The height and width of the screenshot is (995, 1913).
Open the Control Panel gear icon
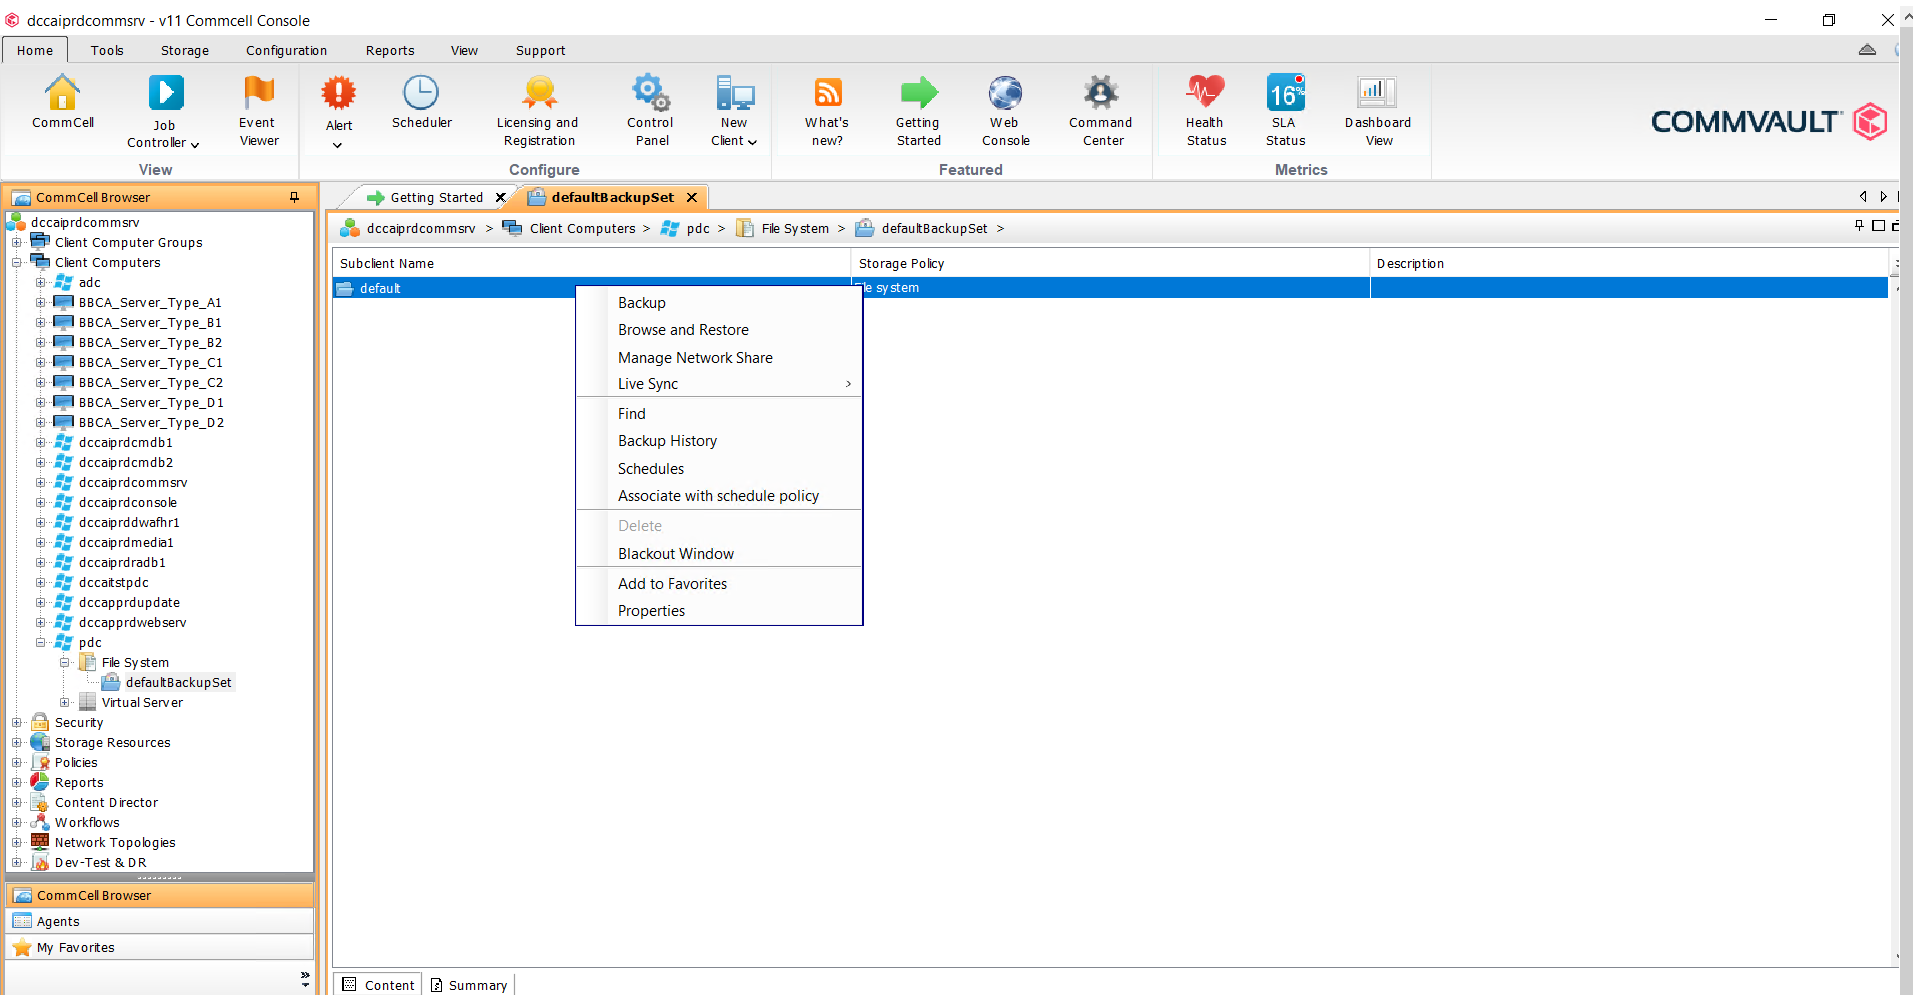click(650, 93)
